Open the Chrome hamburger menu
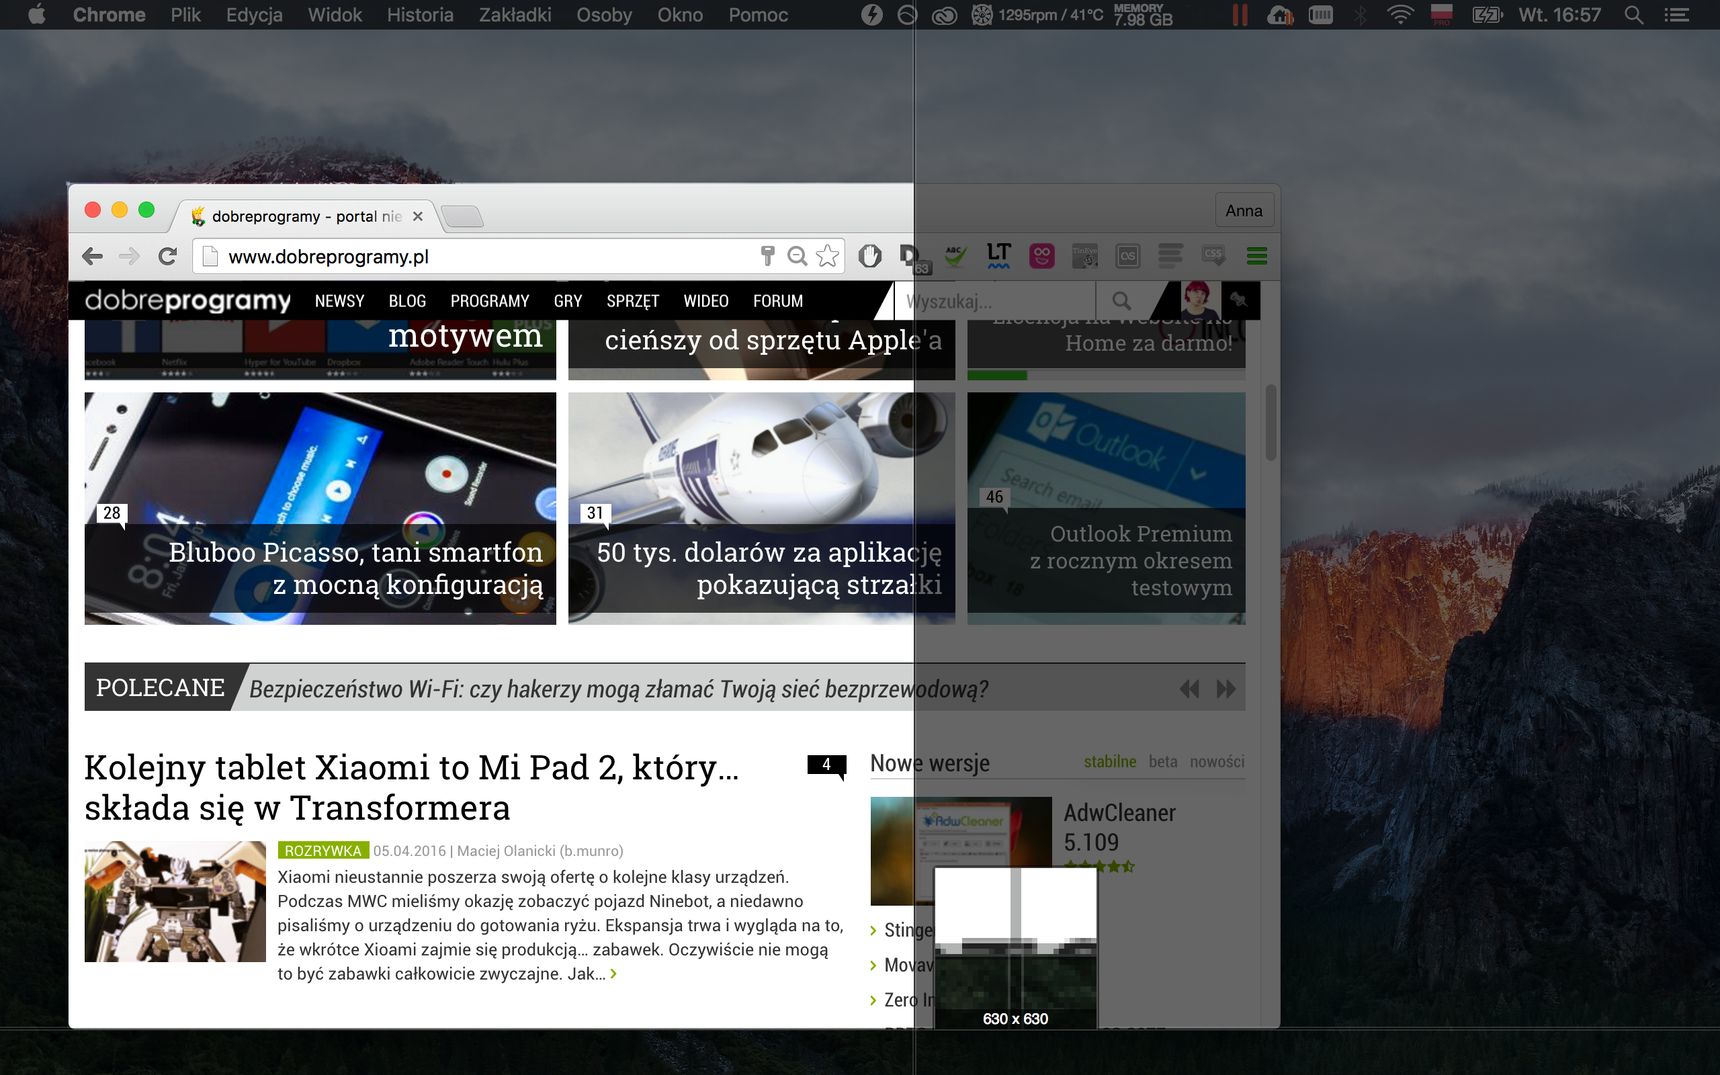 (x=1257, y=256)
